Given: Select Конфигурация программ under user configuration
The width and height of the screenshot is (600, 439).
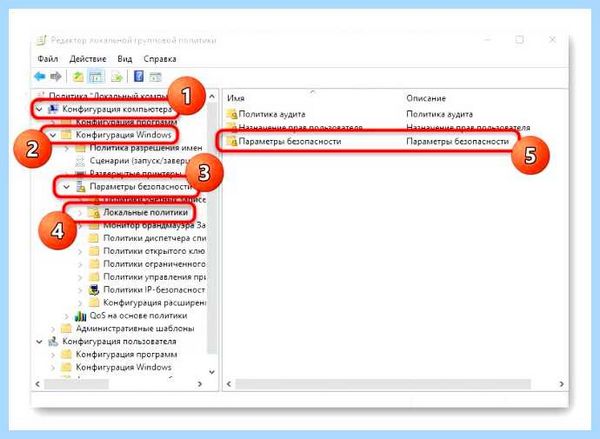Looking at the screenshot, I should click(x=126, y=354).
